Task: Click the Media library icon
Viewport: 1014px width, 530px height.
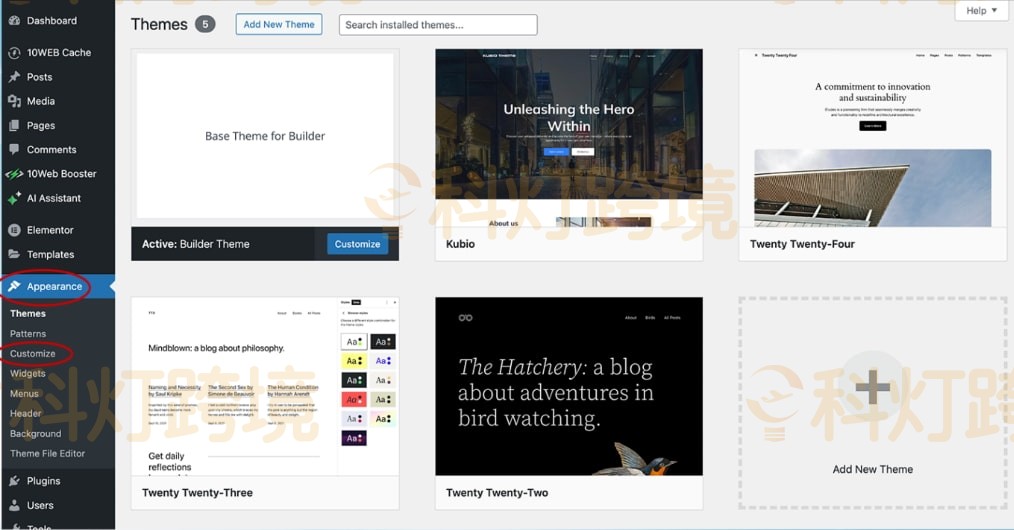Action: 14,101
